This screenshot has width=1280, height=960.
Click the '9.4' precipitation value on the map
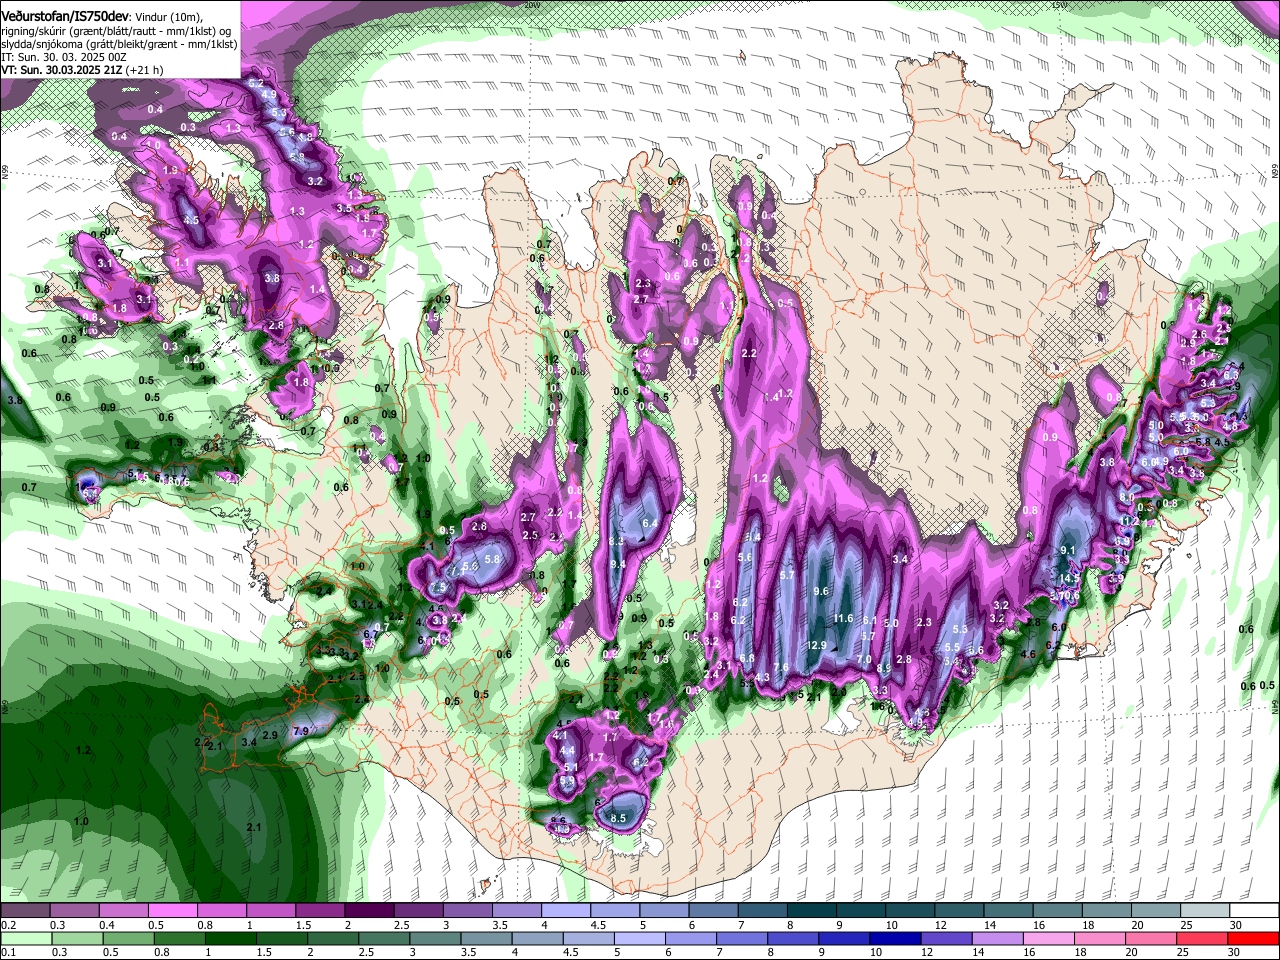click(x=618, y=565)
